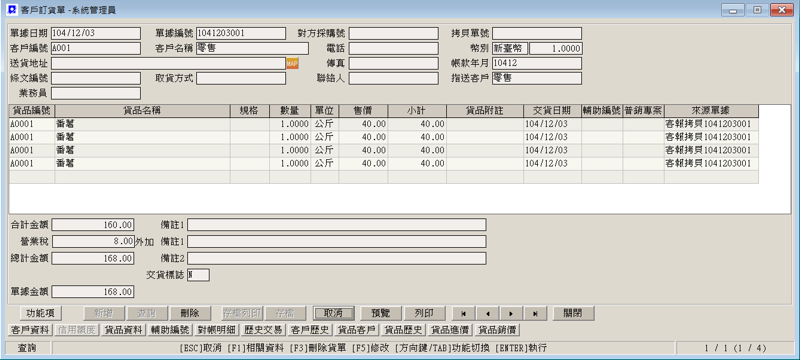Open 對帳明細 button
Screen dimensions: 800x360
217,330
